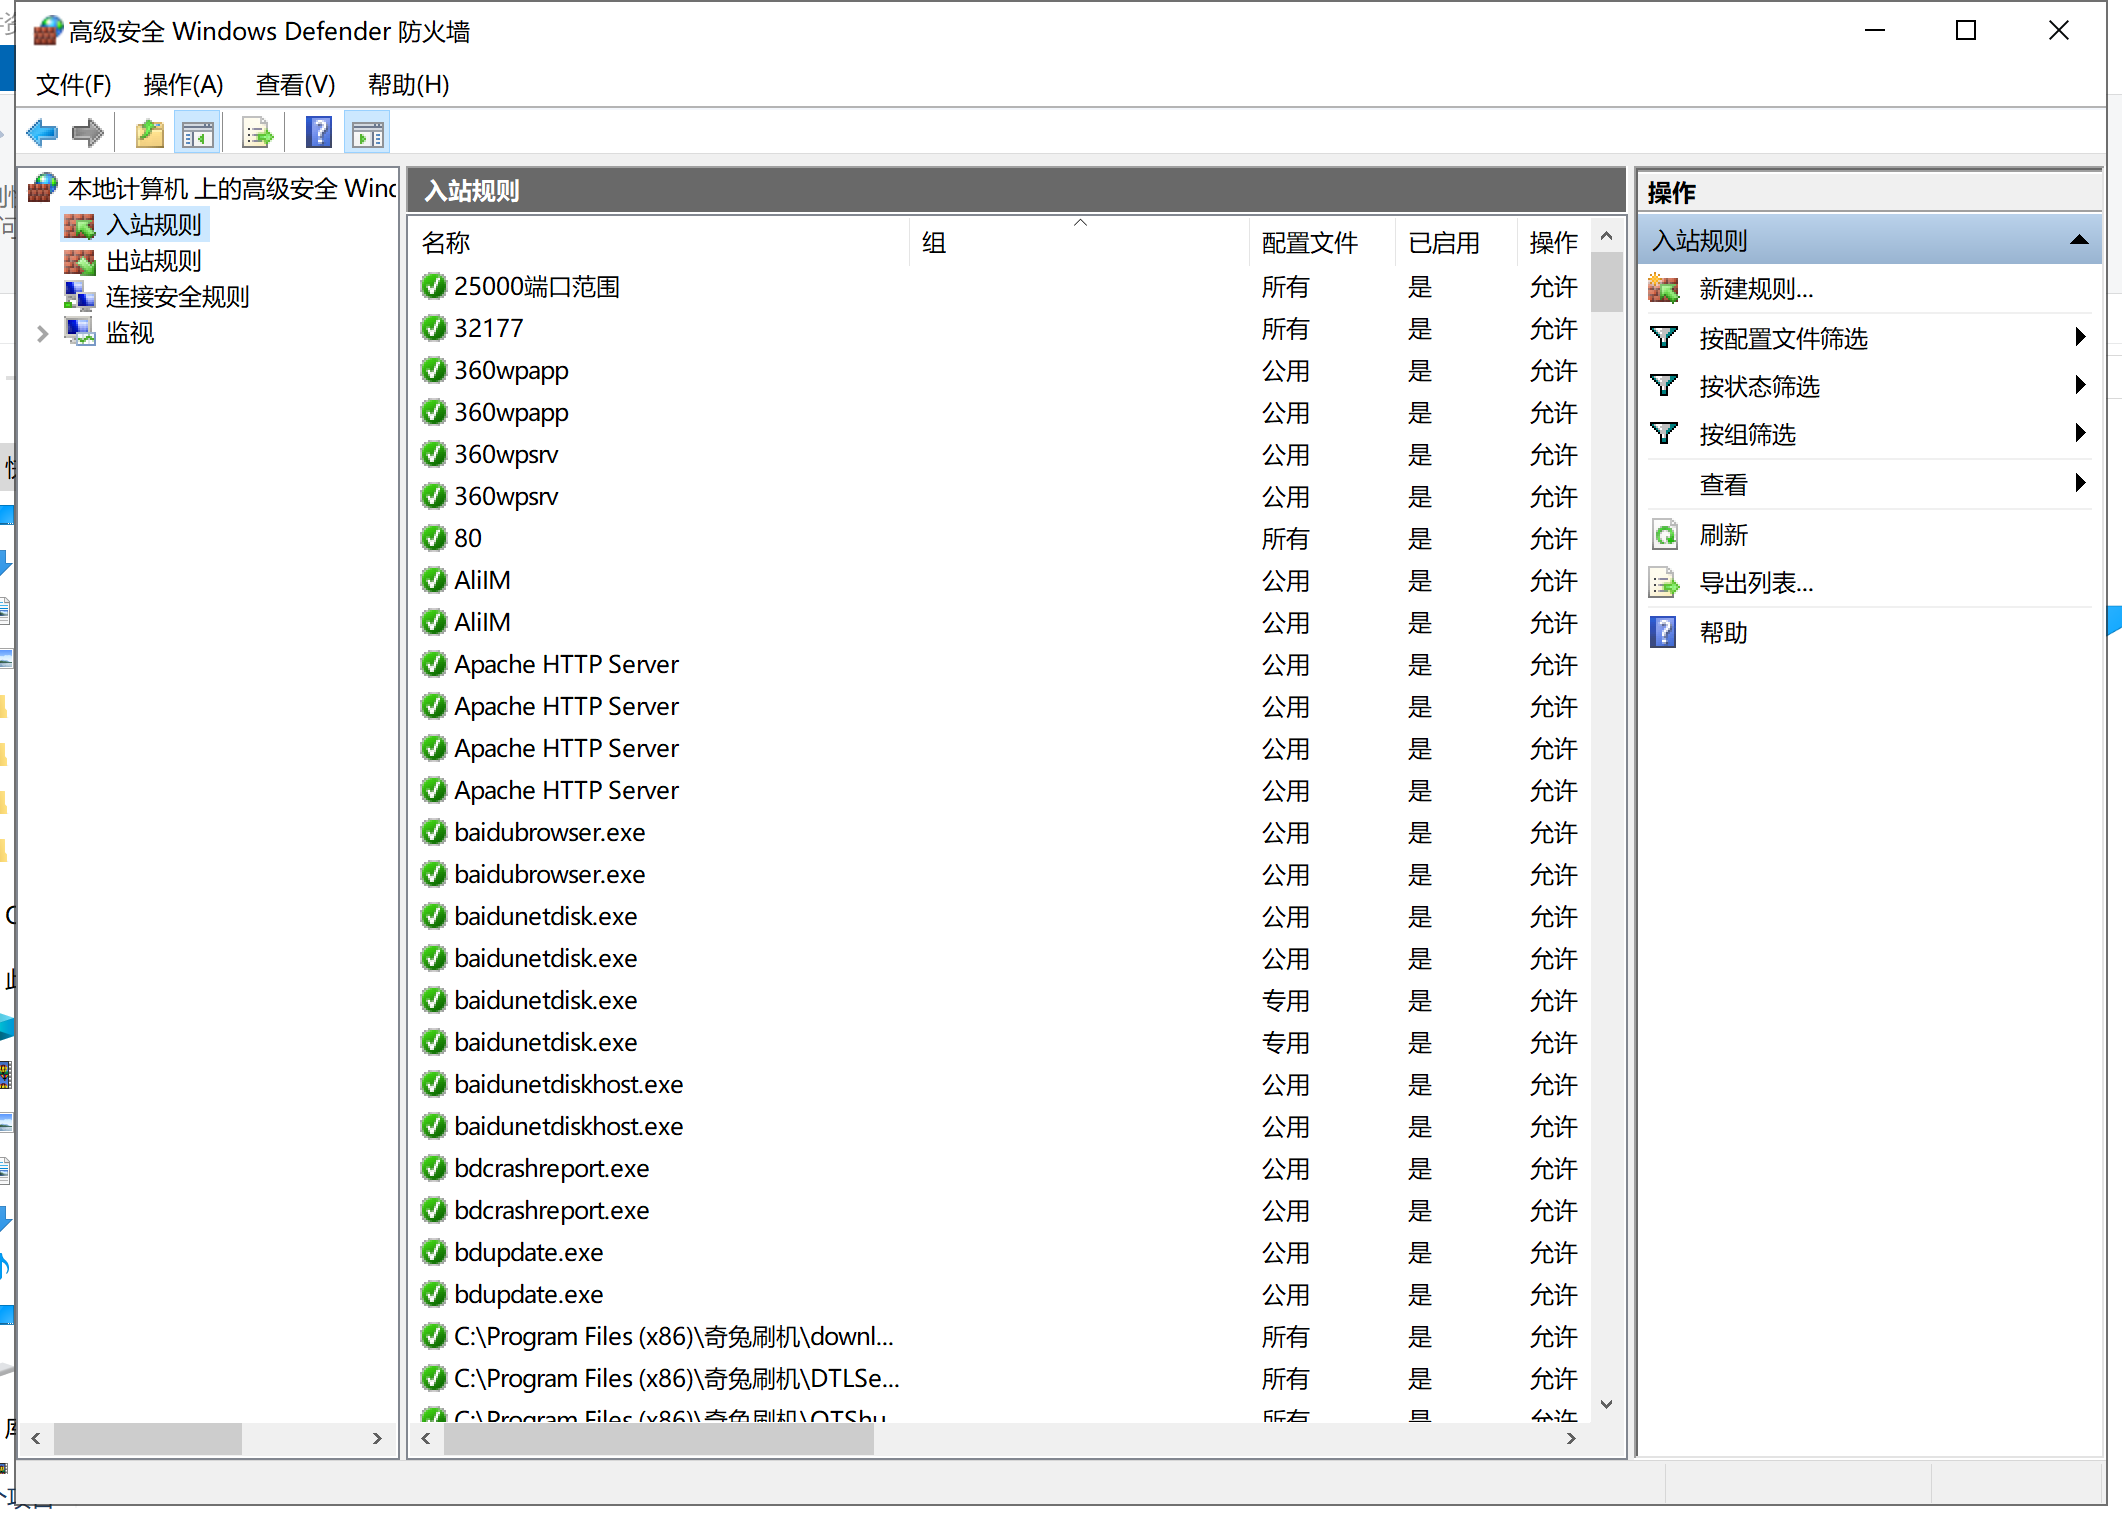This screenshot has height=1520, width=2122.
Task: Open the 查看(V) menu
Action: 295,85
